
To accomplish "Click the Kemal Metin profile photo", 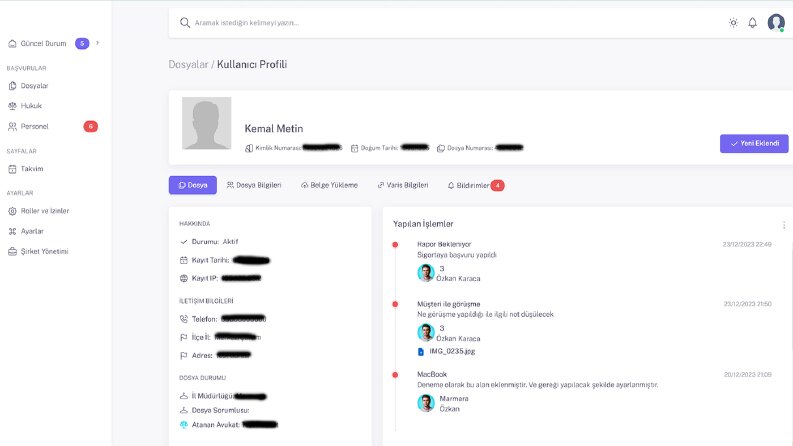I will click(206, 123).
